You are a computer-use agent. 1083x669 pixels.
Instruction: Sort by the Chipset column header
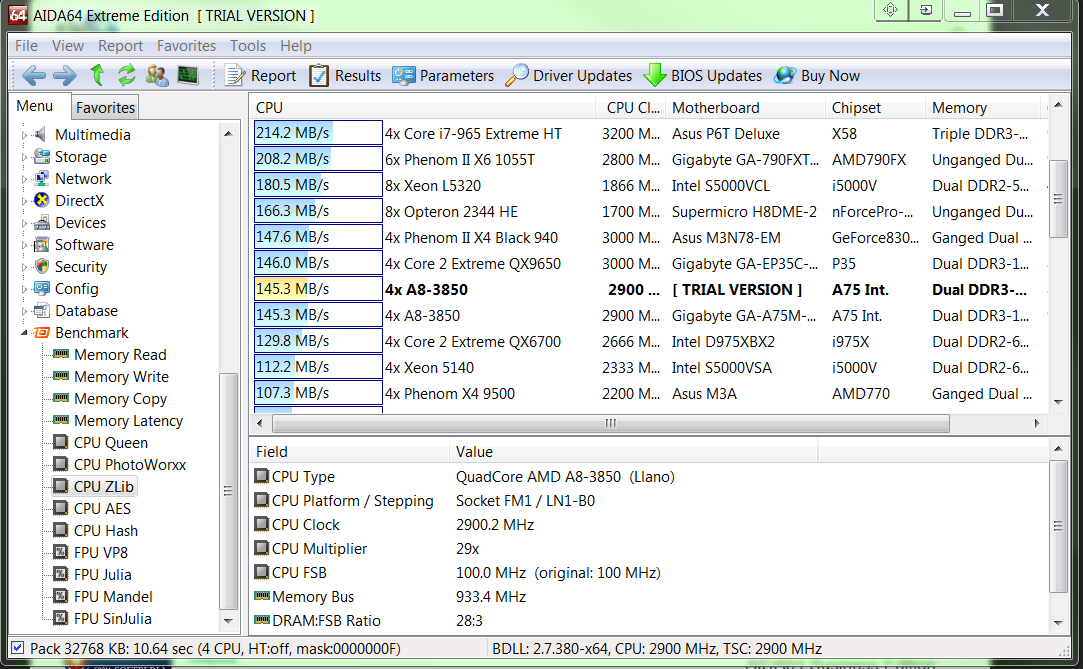[875, 108]
